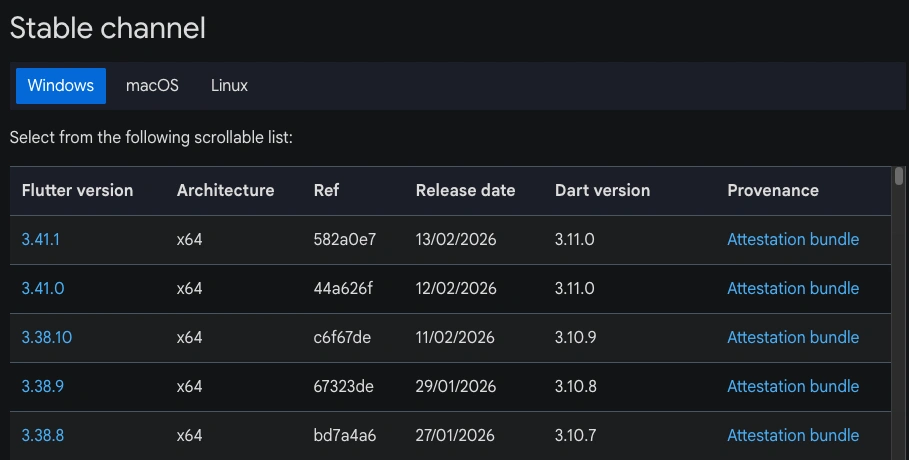This screenshot has height=460, width=909.
Task: Click ref hash 67323de
Action: tap(344, 386)
